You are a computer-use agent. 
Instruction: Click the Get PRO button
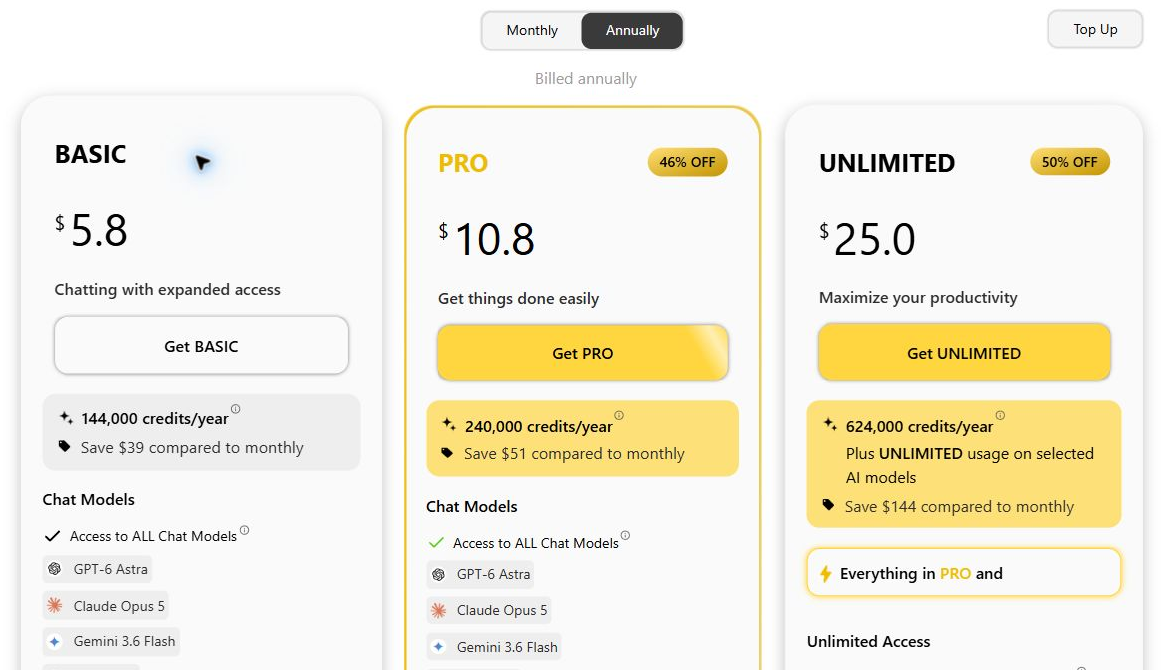pos(582,354)
